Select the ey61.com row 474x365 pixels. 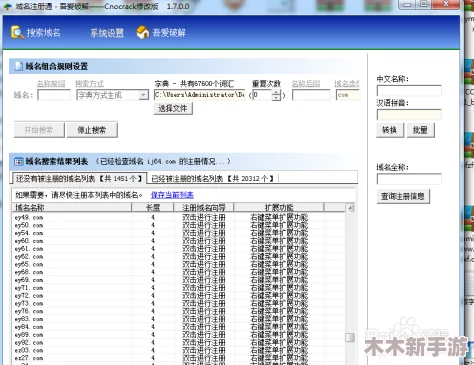point(179,249)
